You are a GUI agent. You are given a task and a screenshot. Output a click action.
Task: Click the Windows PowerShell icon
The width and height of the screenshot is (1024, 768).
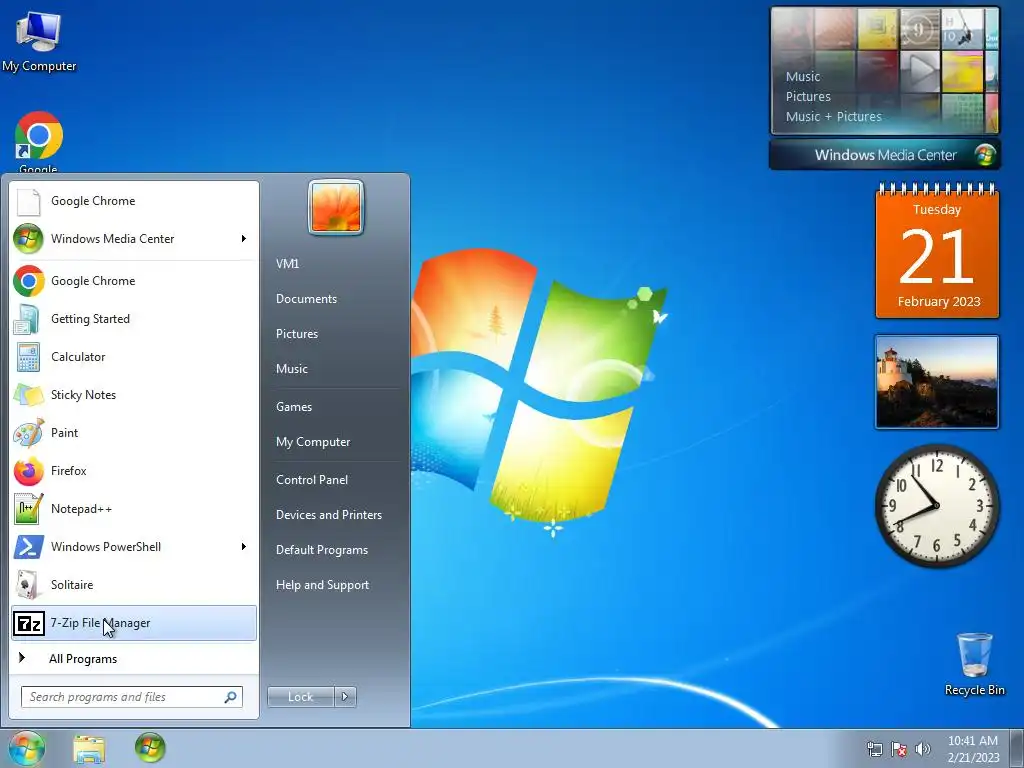tap(28, 547)
